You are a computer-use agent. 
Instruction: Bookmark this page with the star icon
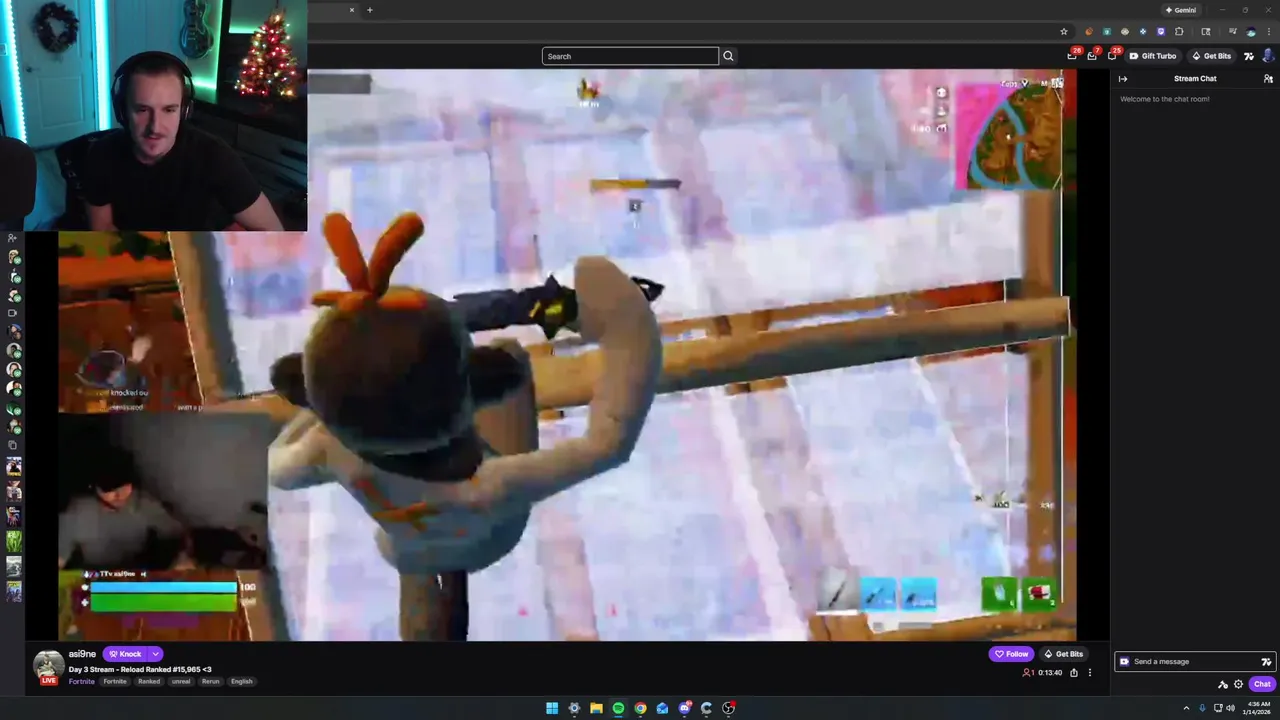1064,32
